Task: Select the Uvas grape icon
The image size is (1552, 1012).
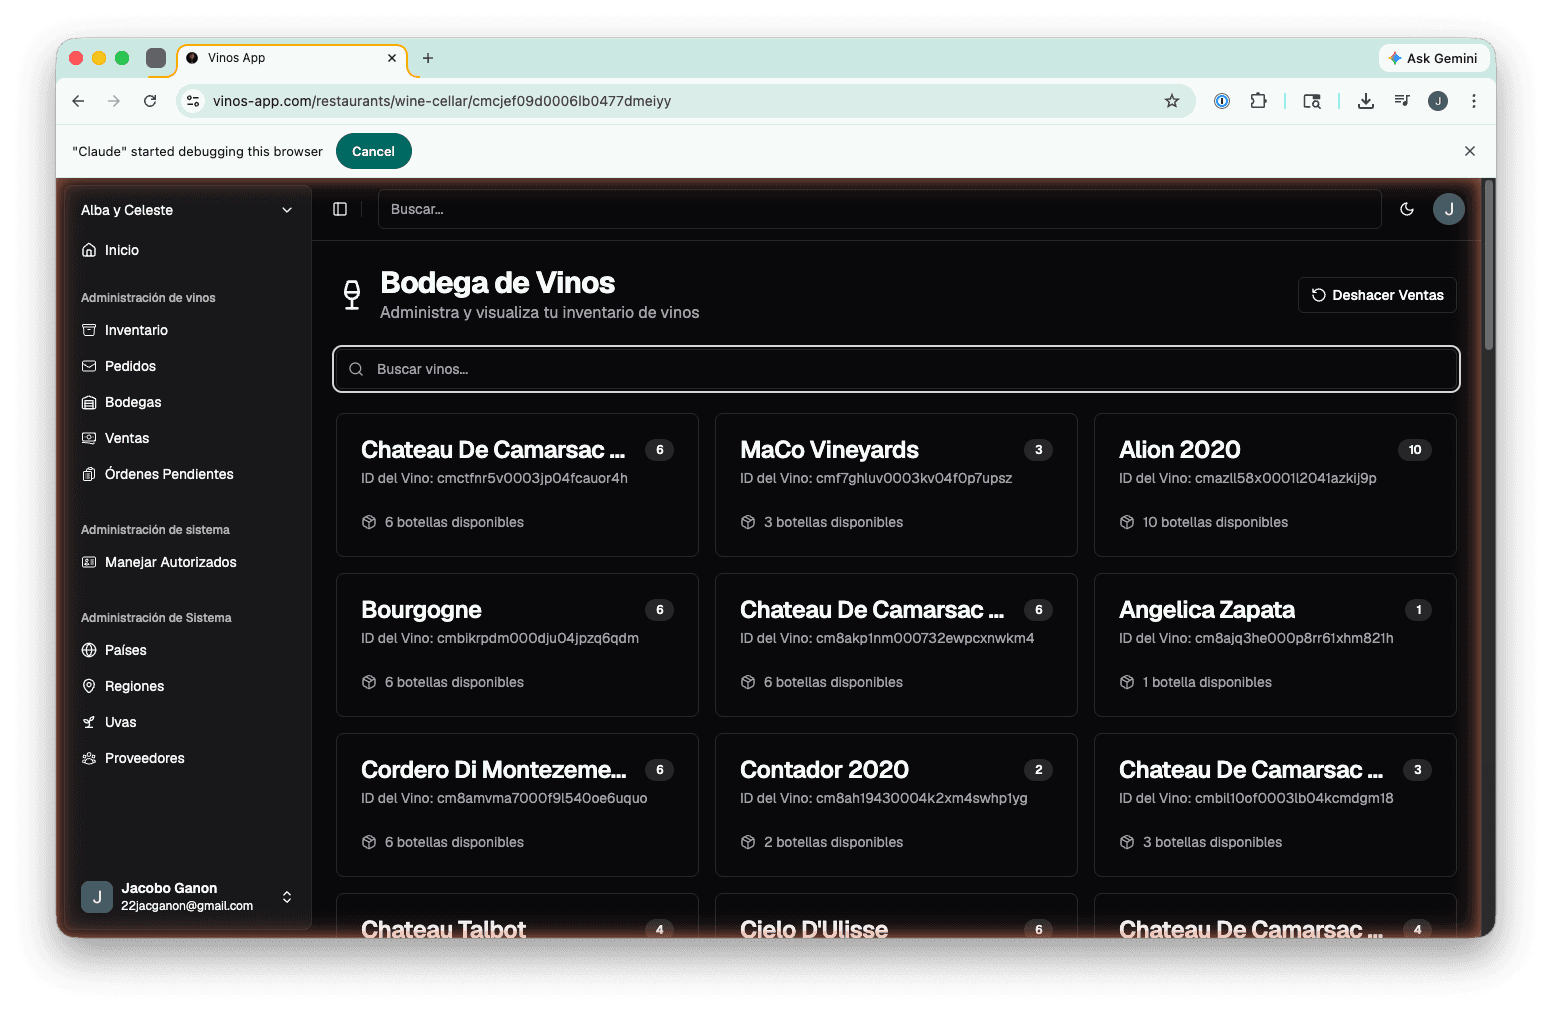Action: (90, 722)
